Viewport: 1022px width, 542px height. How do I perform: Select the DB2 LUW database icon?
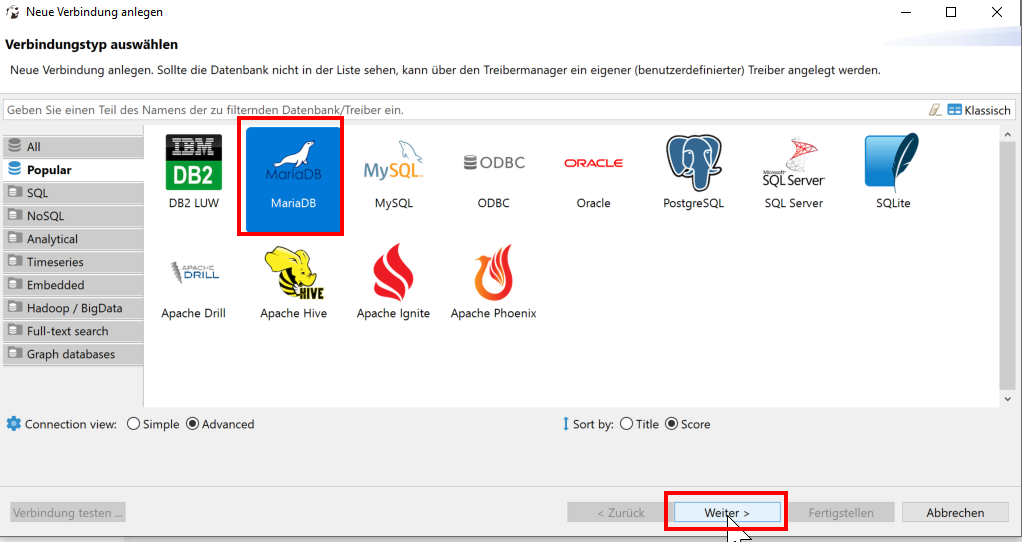pyautogui.click(x=193, y=164)
